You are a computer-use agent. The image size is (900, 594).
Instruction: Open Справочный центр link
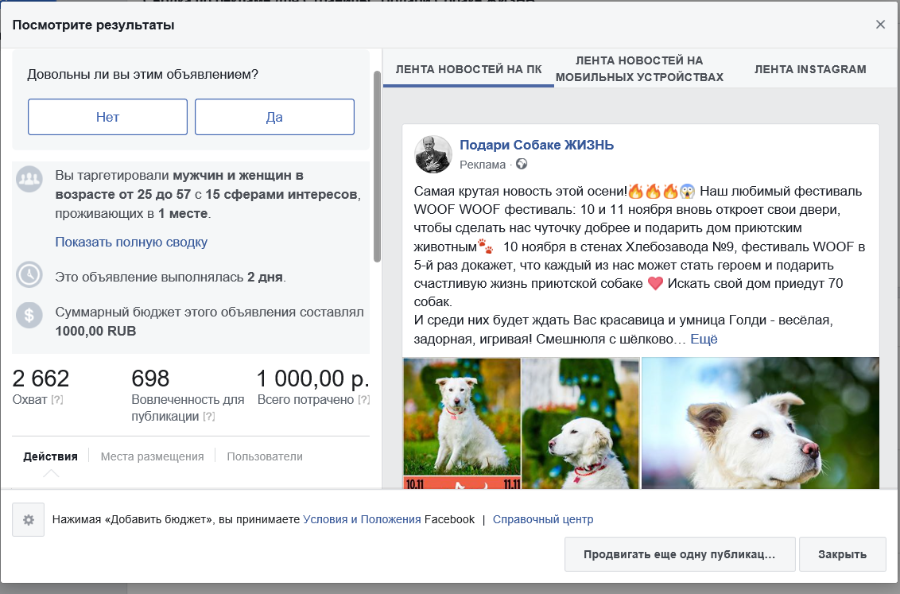[543, 519]
